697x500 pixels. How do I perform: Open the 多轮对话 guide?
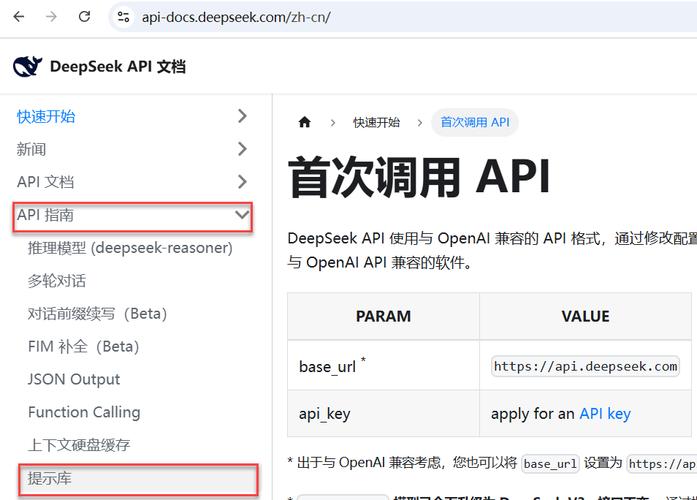56,281
